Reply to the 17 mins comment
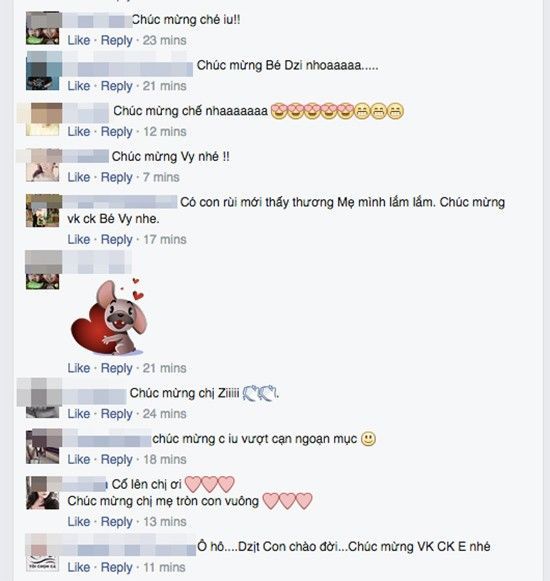This screenshot has width=550, height=581. [x=116, y=239]
